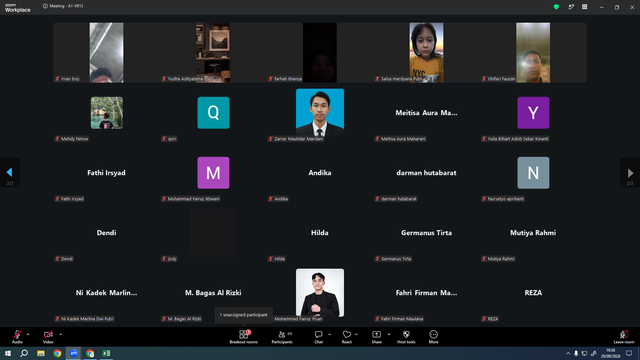Open the first Chrome taskbar icon
640x360 pixels.
tap(57, 353)
